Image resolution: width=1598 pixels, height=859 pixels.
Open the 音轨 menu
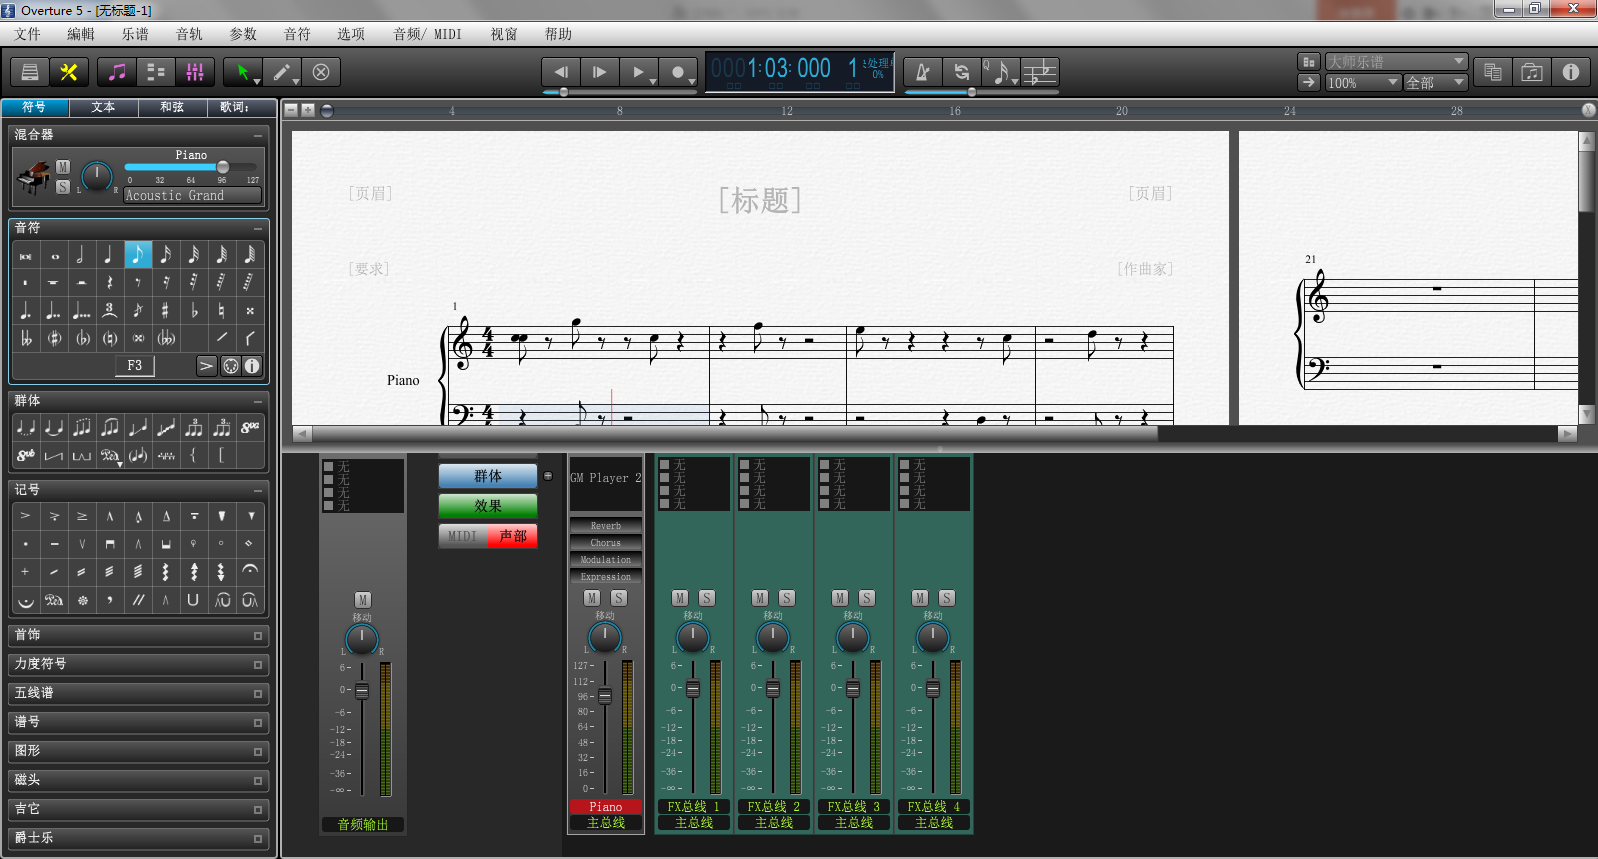[189, 34]
